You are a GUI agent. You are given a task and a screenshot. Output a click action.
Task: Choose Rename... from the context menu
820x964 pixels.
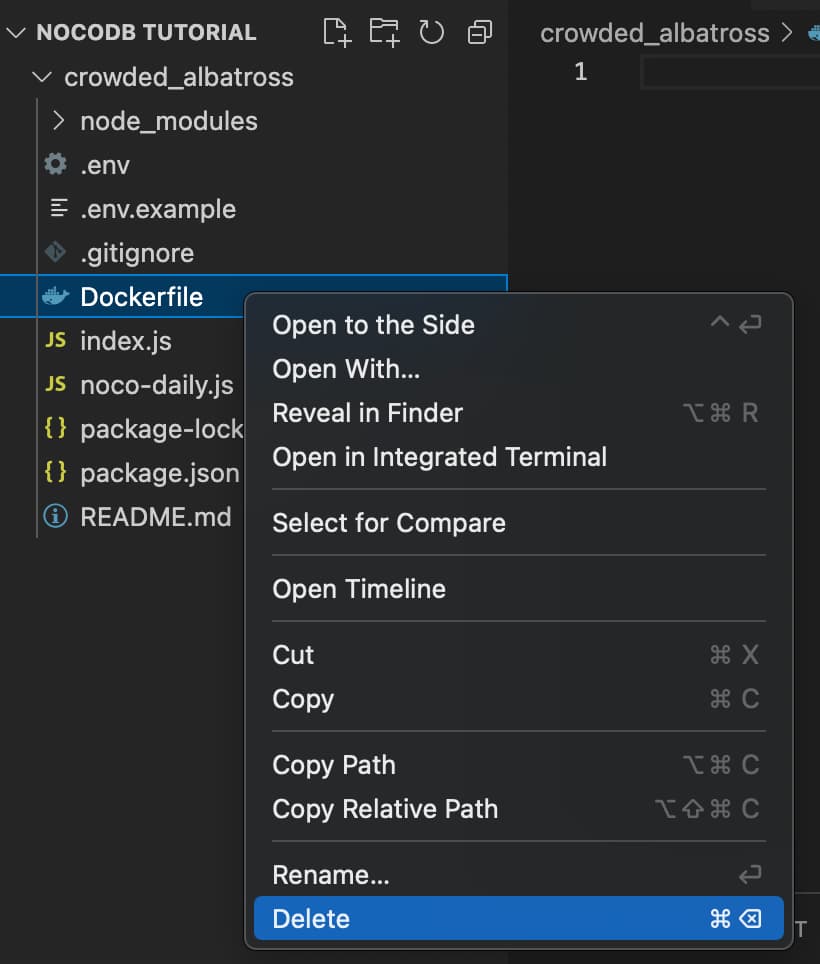pyautogui.click(x=519, y=874)
